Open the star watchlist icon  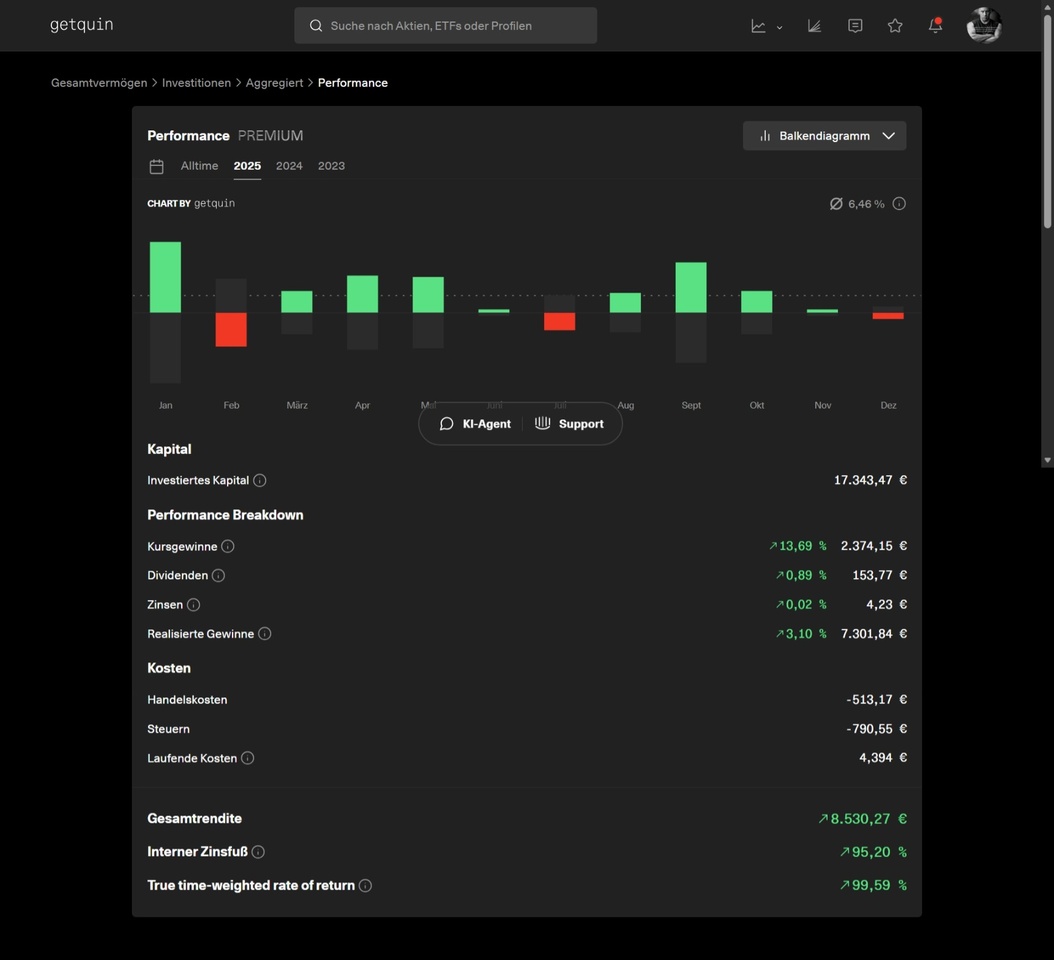click(x=895, y=26)
